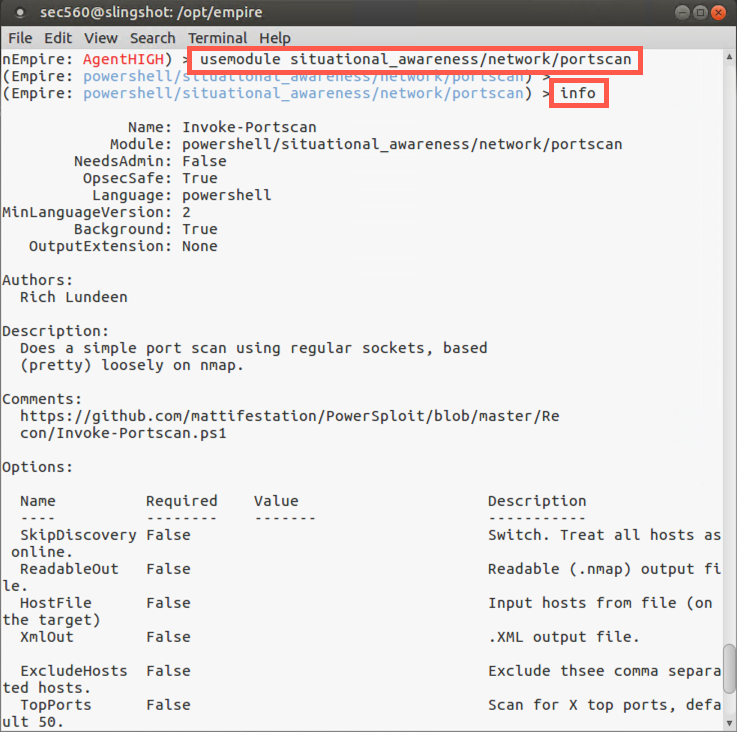Click the 'Name' column header
This screenshot has width=737, height=732.
(x=38, y=501)
